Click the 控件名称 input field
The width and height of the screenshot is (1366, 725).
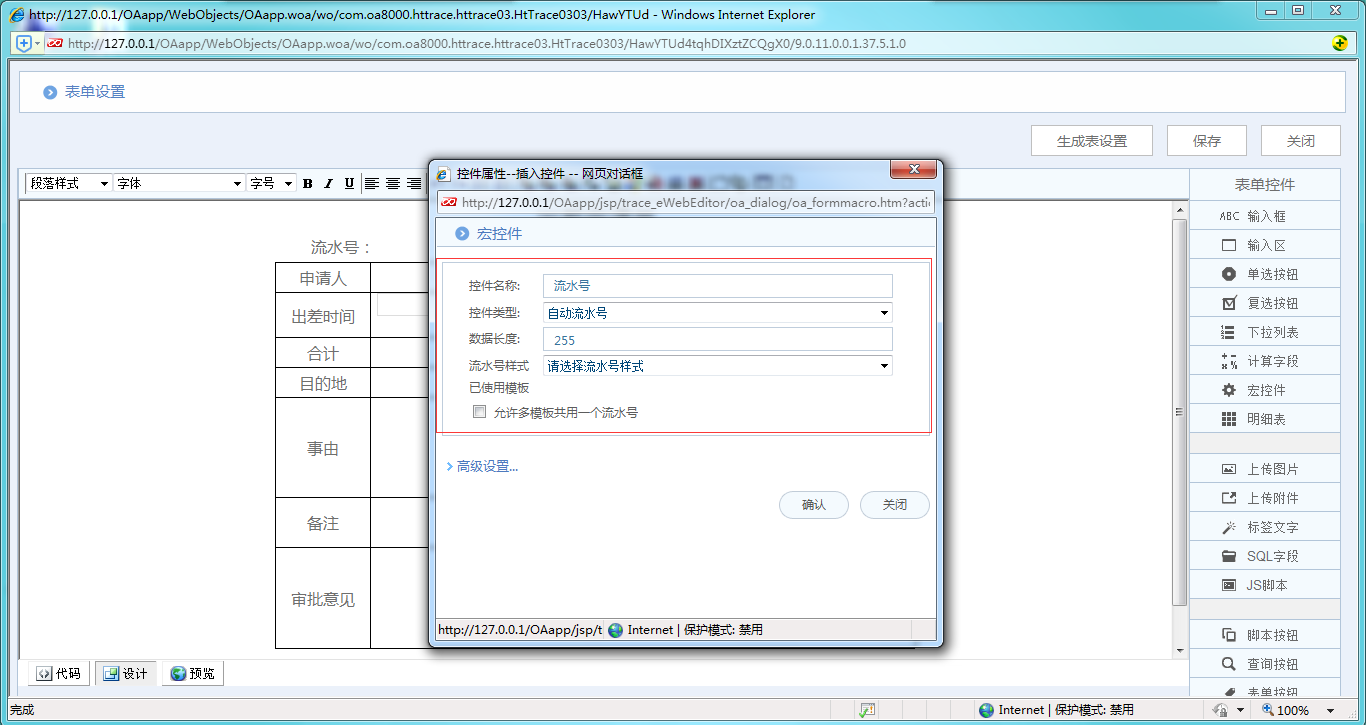(x=717, y=286)
